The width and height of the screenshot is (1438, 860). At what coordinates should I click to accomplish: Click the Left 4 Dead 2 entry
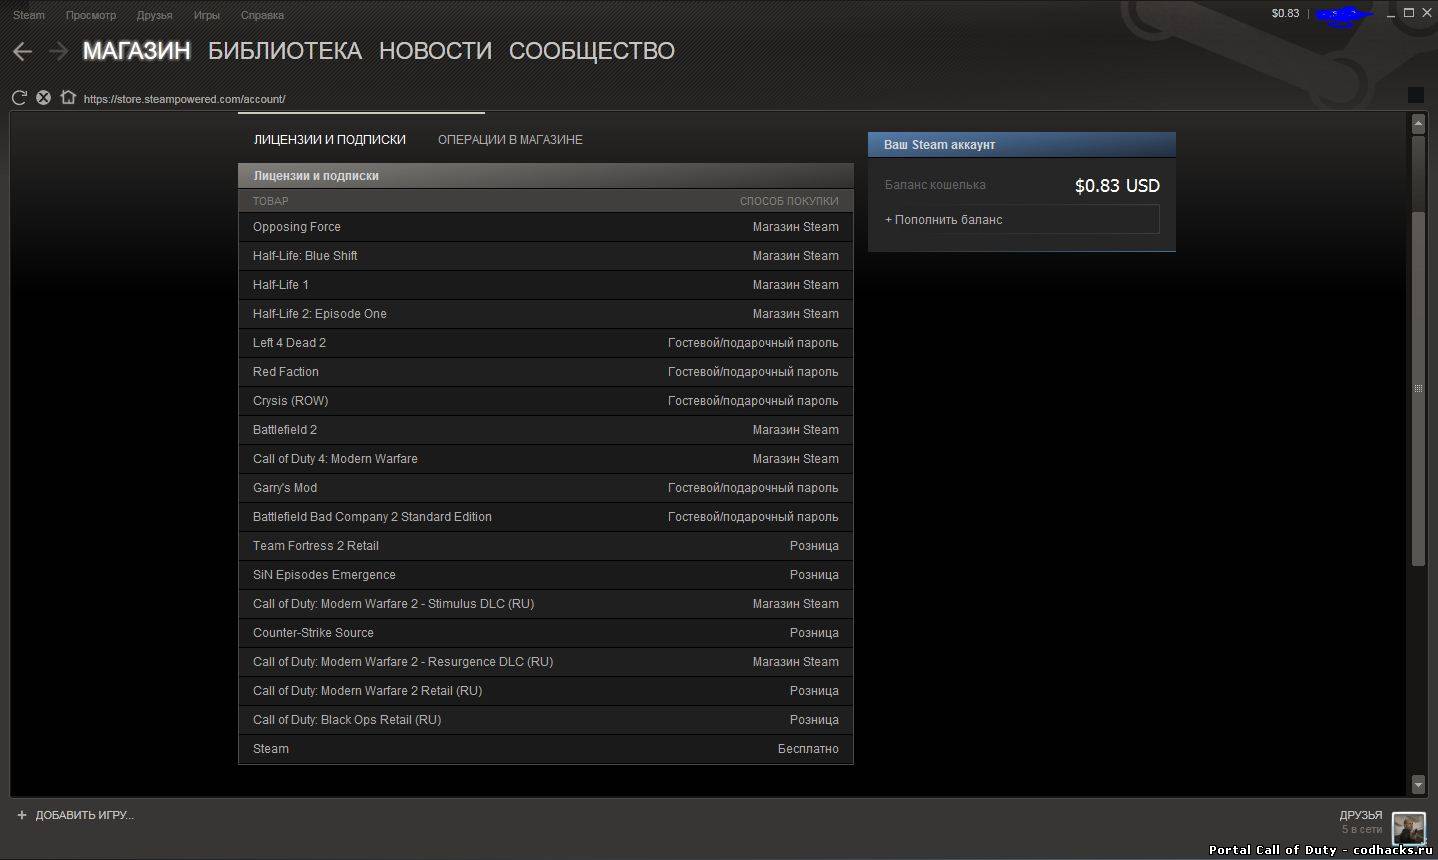(x=546, y=343)
